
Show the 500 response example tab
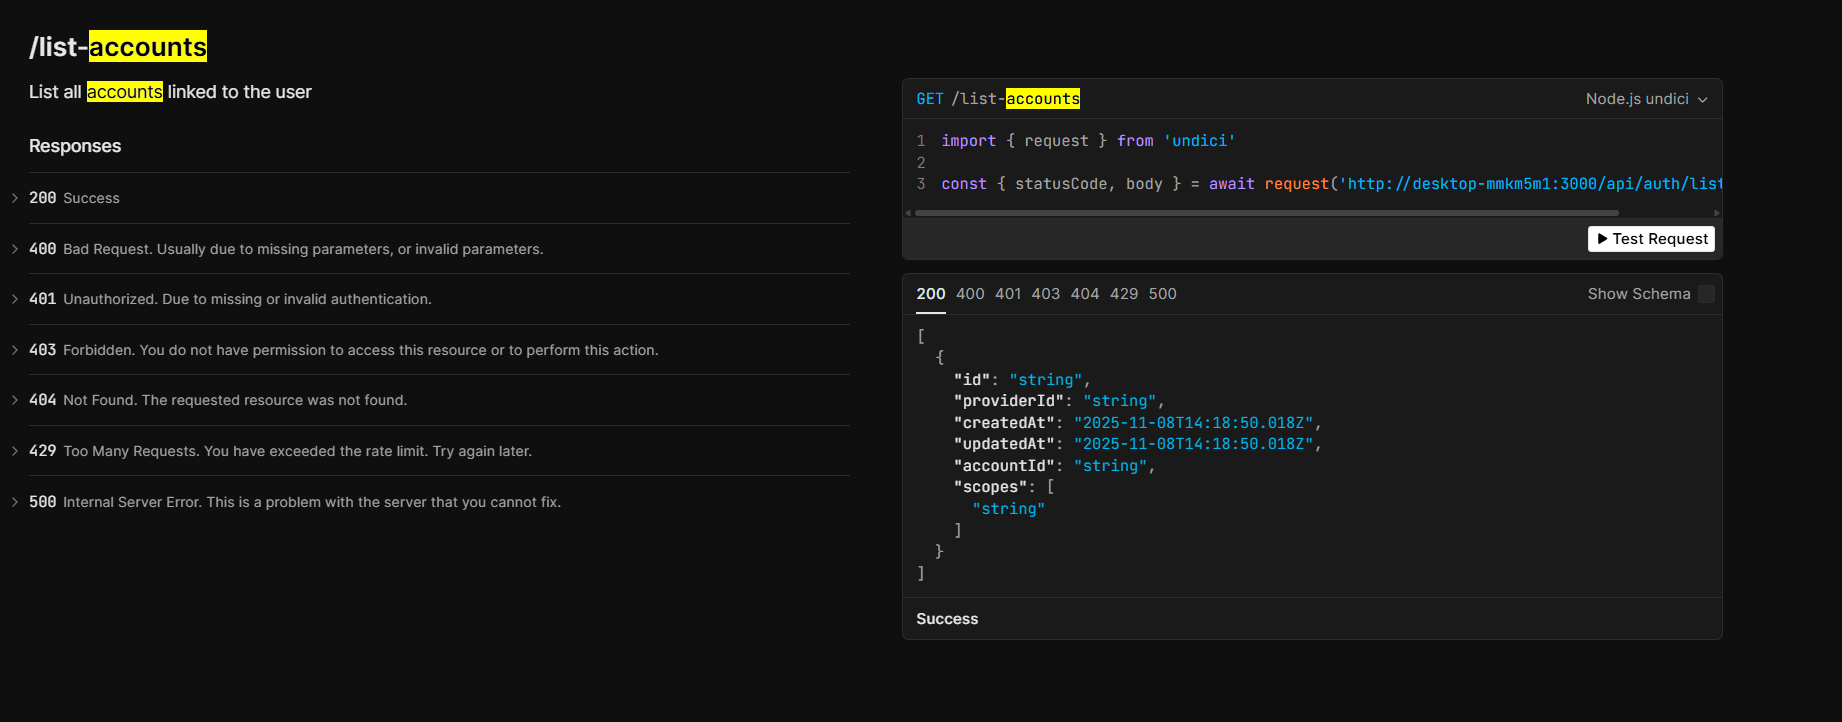[x=1162, y=294]
